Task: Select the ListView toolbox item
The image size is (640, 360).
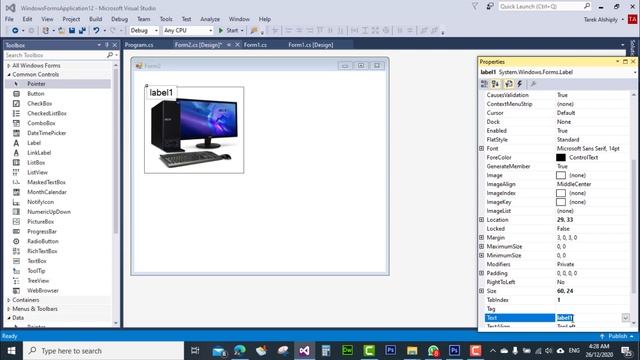Action: tap(57, 172)
